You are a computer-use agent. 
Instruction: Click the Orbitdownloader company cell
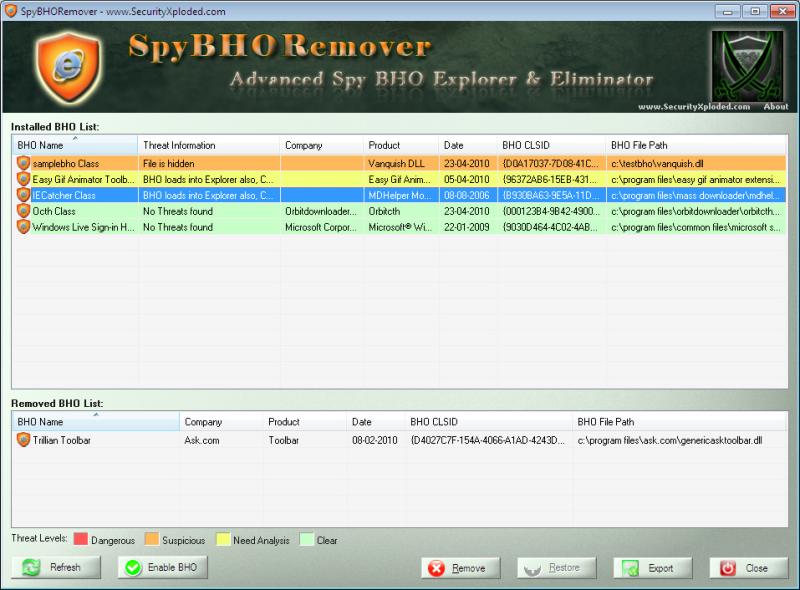pyautogui.click(x=321, y=211)
